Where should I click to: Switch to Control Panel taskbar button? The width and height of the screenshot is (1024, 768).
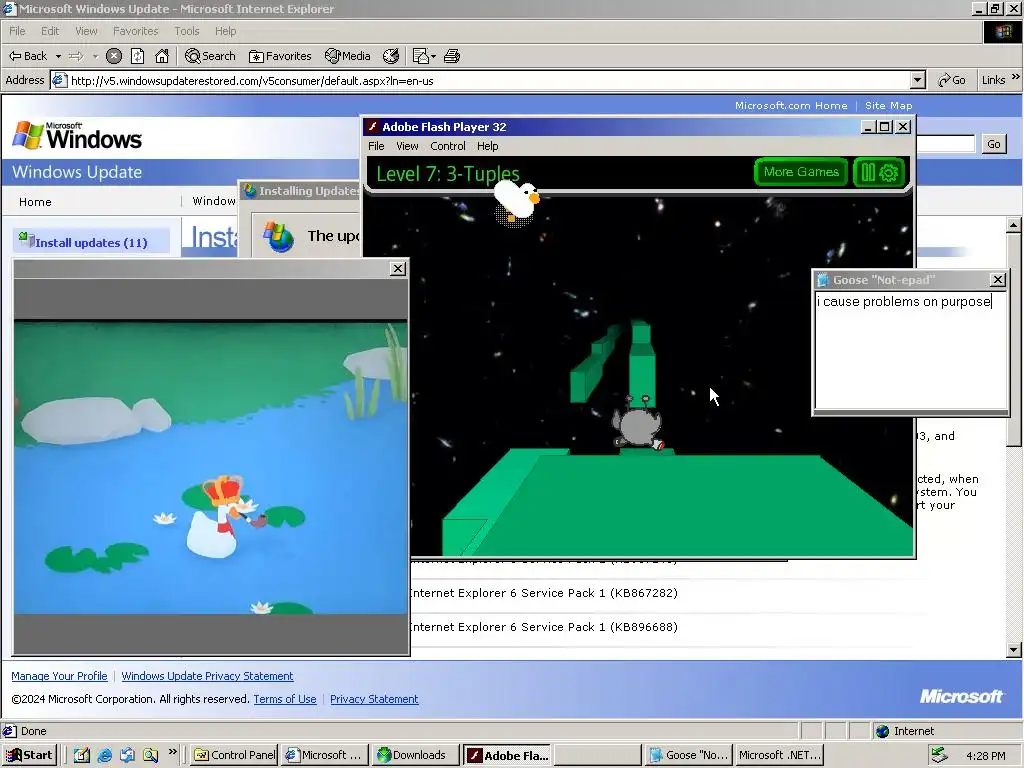(234, 755)
